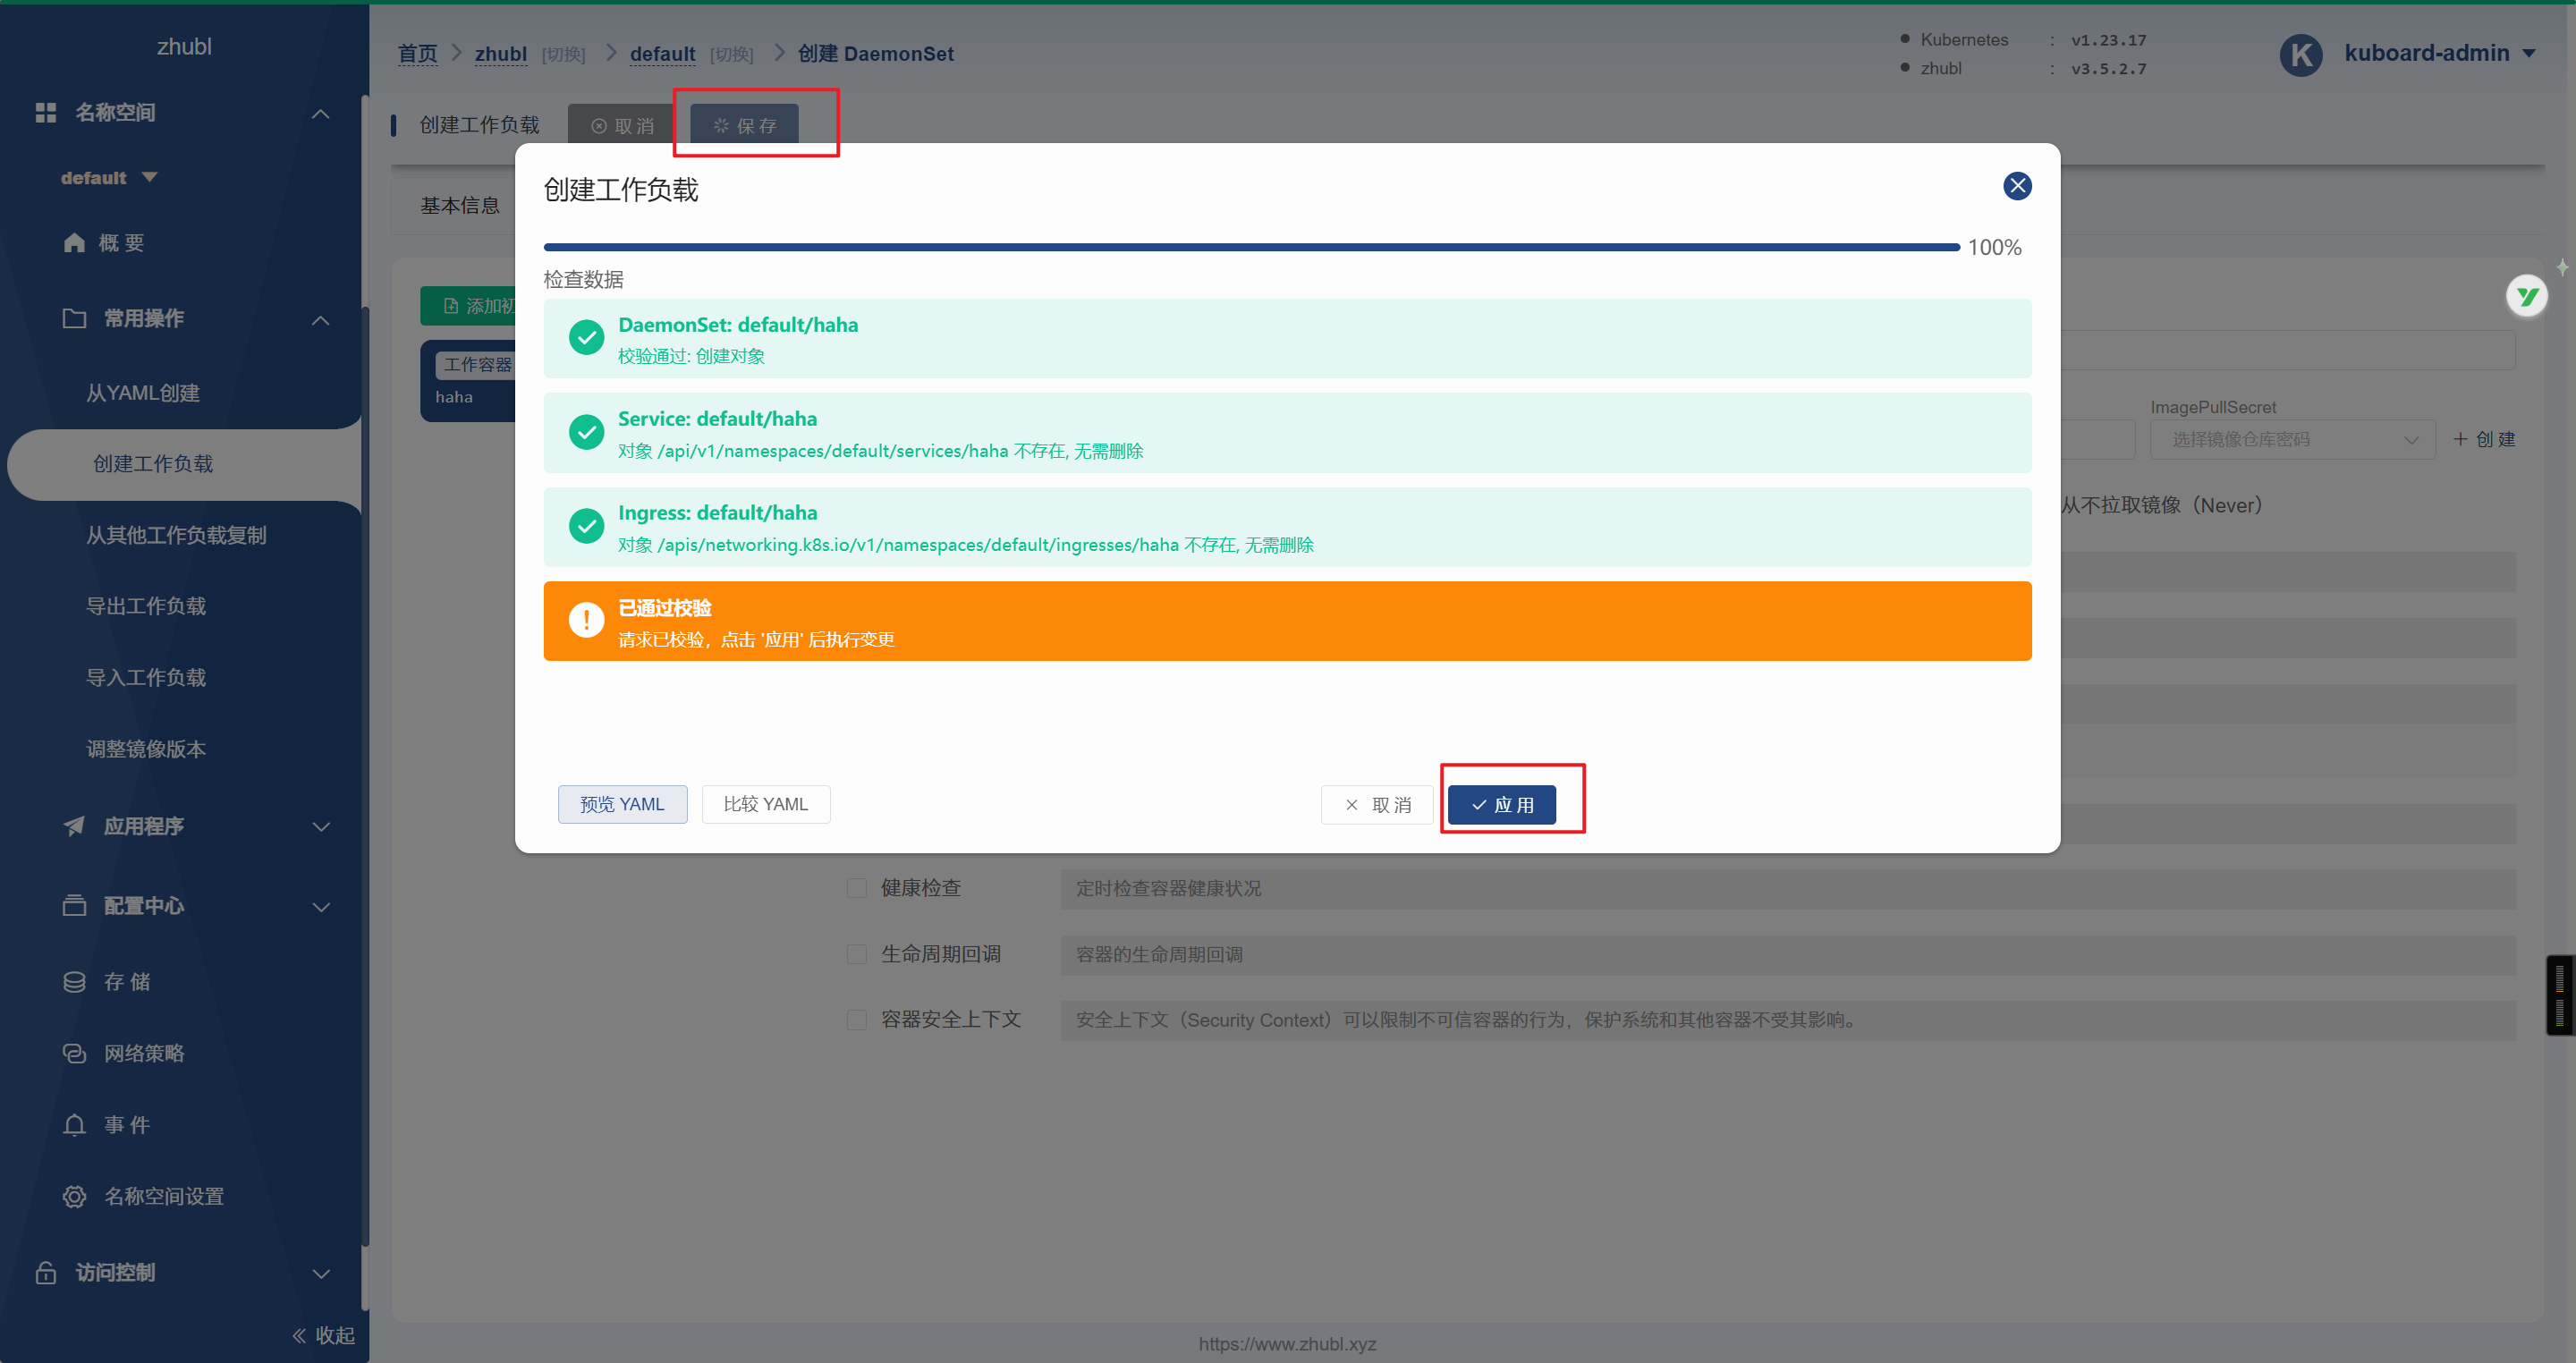Click the 已通过校验 banner title
This screenshot has width=2576, height=1363.
click(664, 608)
